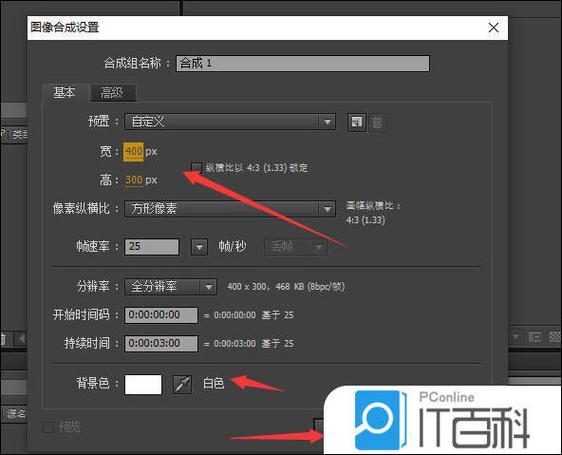Image resolution: width=562 pixels, height=455 pixels.
Task: Open the frame rate arrow dropdown
Action: coord(199,247)
